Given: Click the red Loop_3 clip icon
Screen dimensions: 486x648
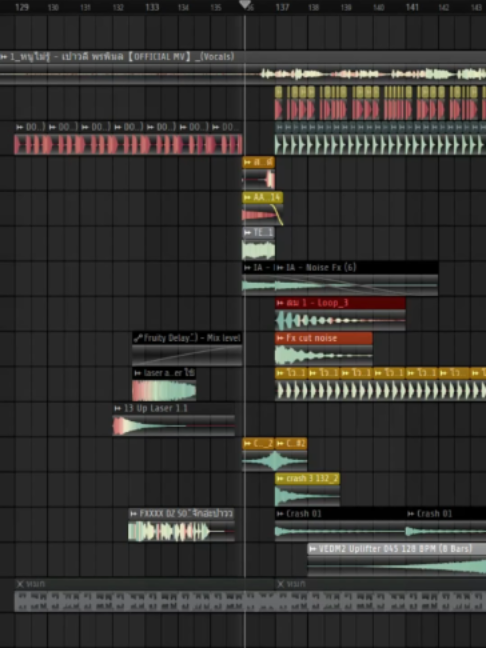Looking at the screenshot, I should [x=280, y=303].
